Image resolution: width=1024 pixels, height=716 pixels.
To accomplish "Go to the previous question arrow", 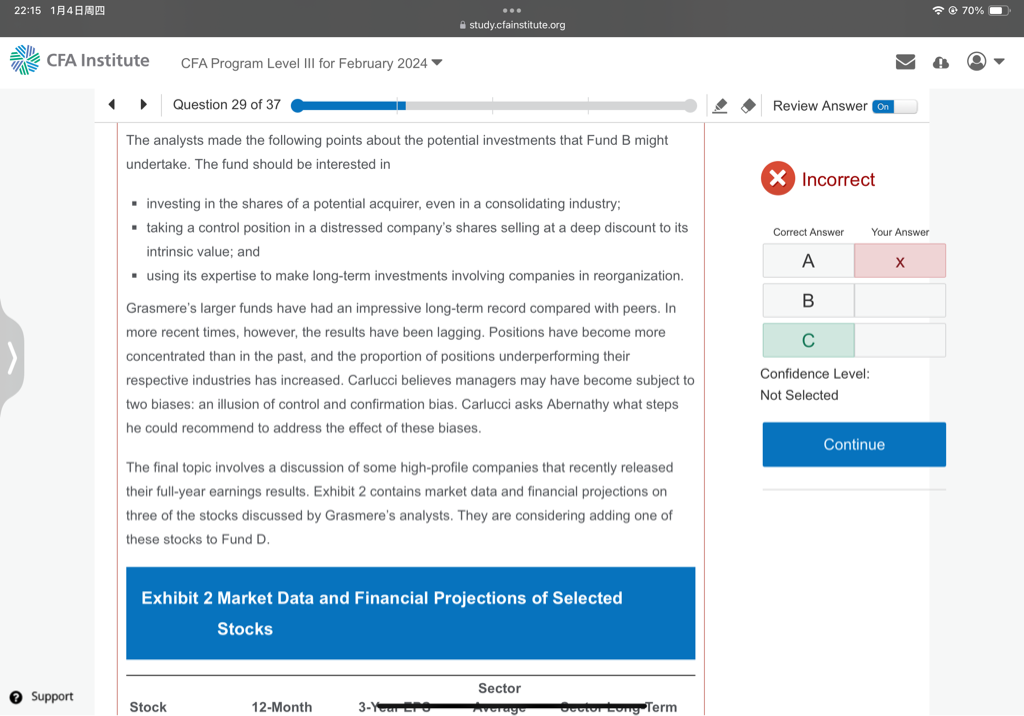I will click(x=112, y=105).
